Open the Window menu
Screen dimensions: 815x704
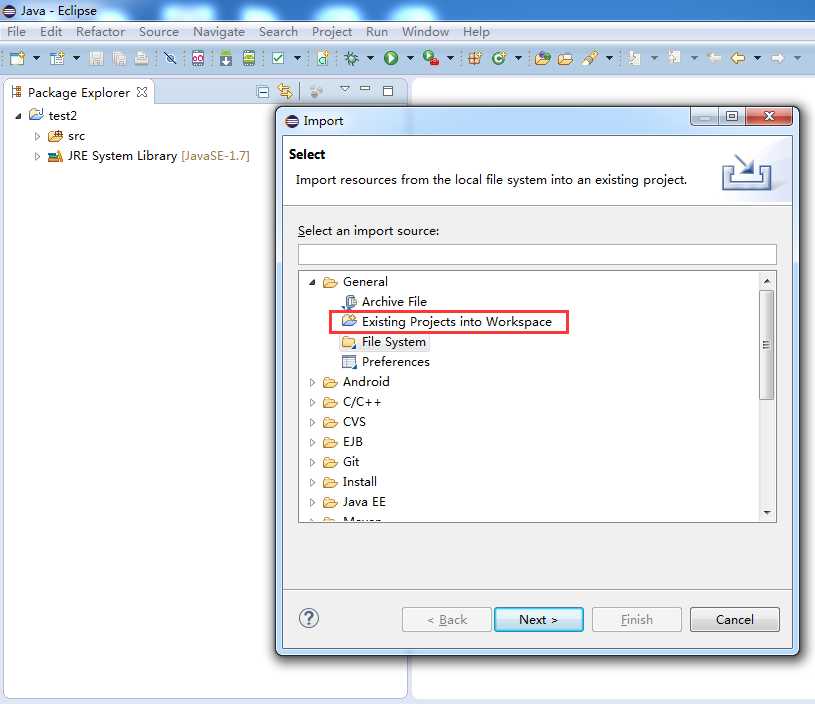[x=425, y=32]
